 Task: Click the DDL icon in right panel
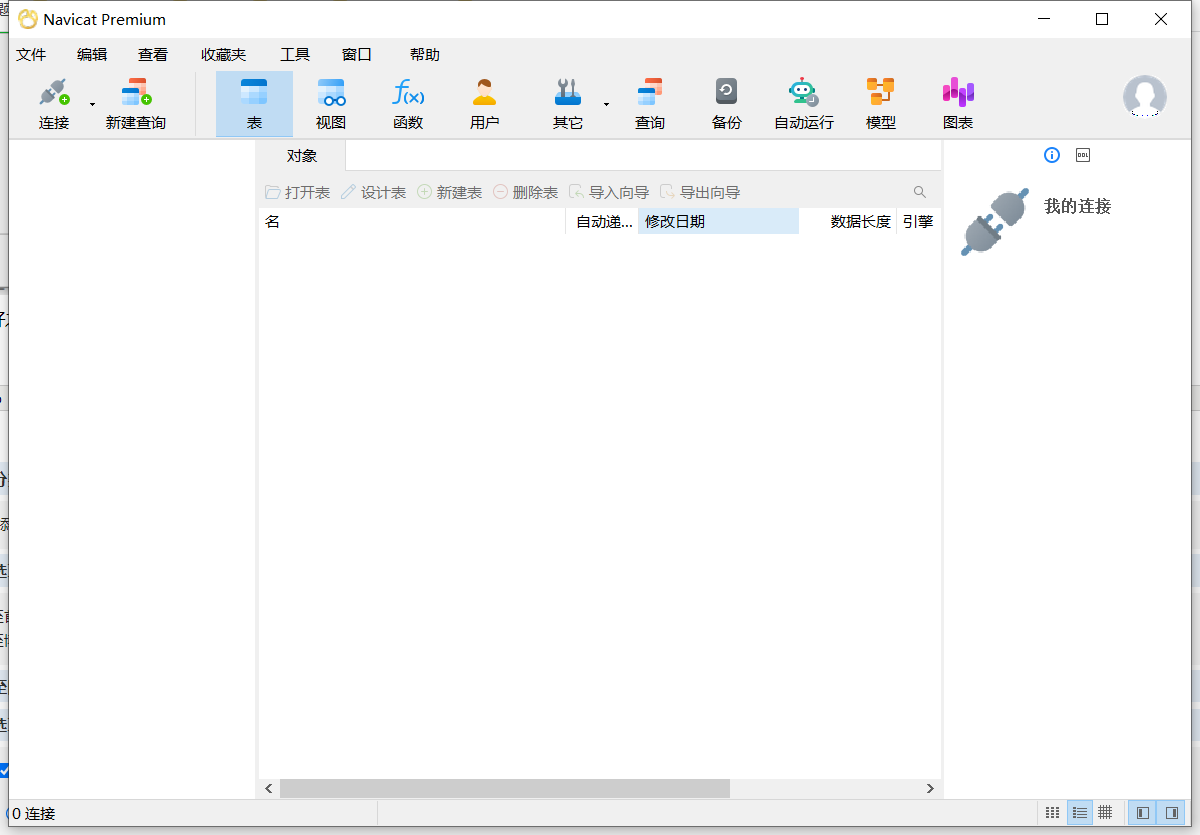tap(1083, 155)
